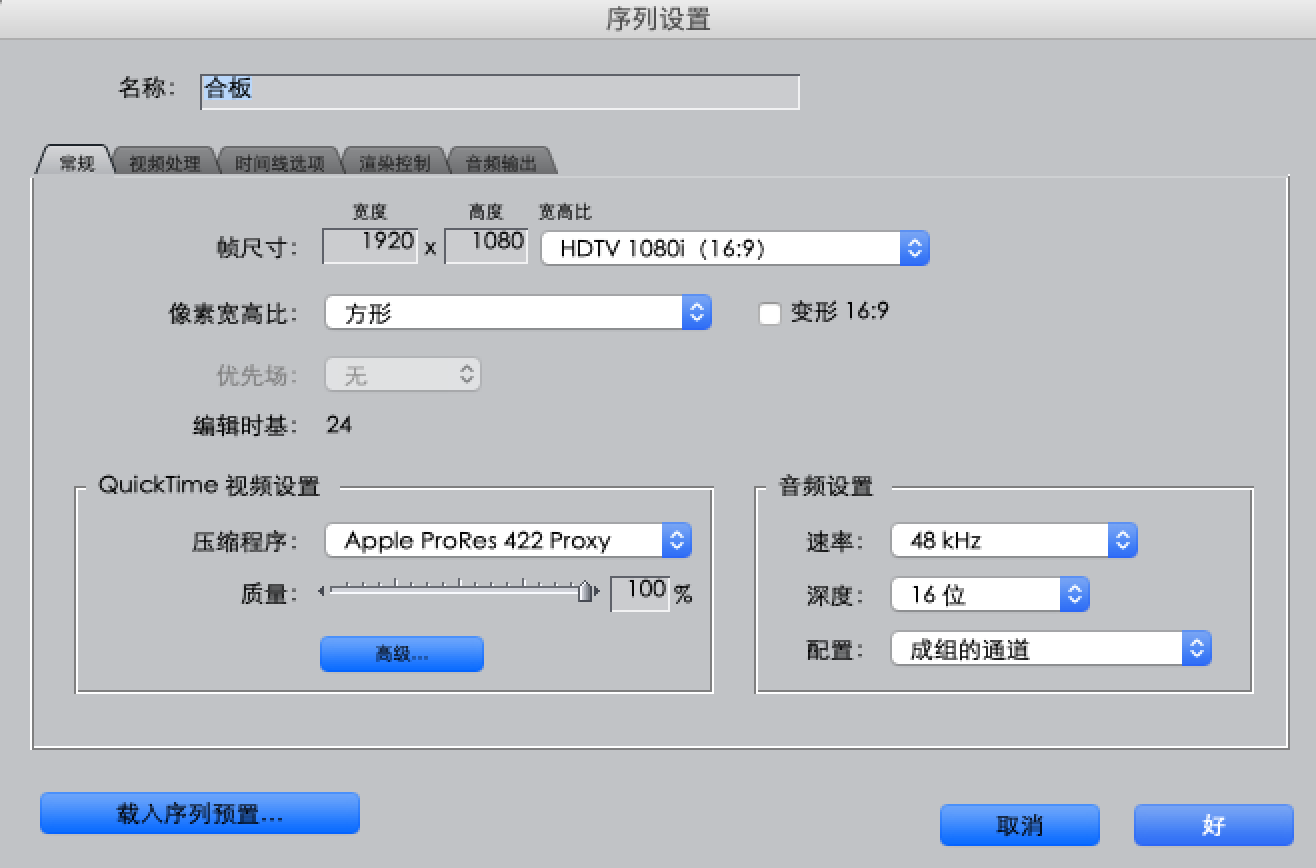Confirm settings with the 好 button

click(x=1213, y=825)
